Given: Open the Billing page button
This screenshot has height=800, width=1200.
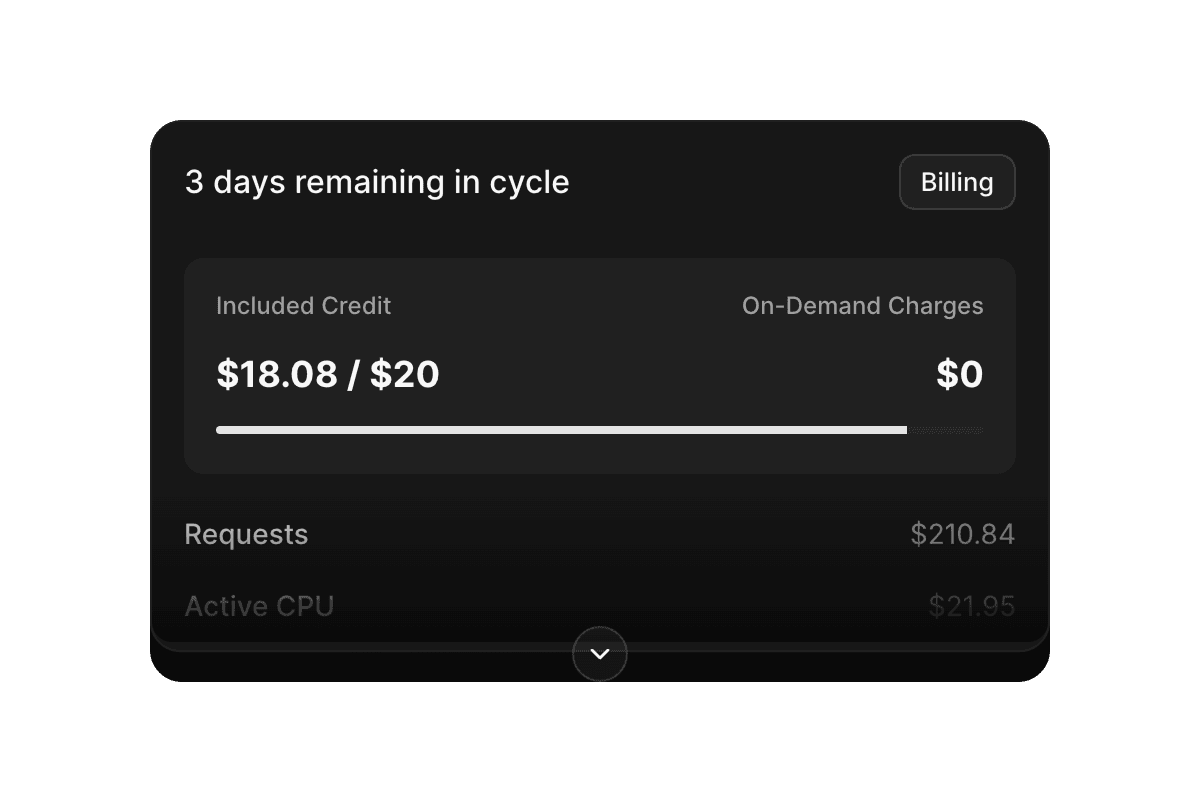Looking at the screenshot, I should click(957, 182).
